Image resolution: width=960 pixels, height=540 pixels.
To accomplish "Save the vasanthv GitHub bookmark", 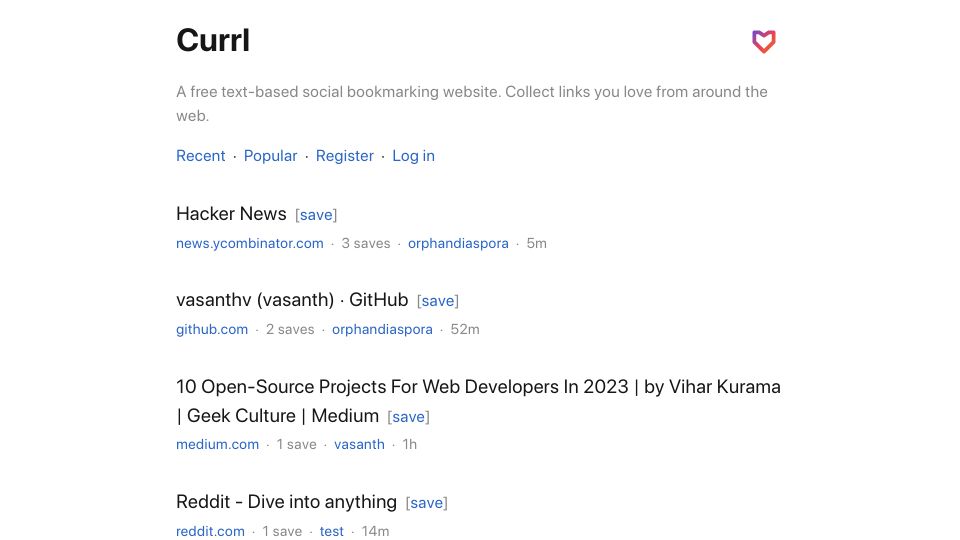I will point(438,301).
